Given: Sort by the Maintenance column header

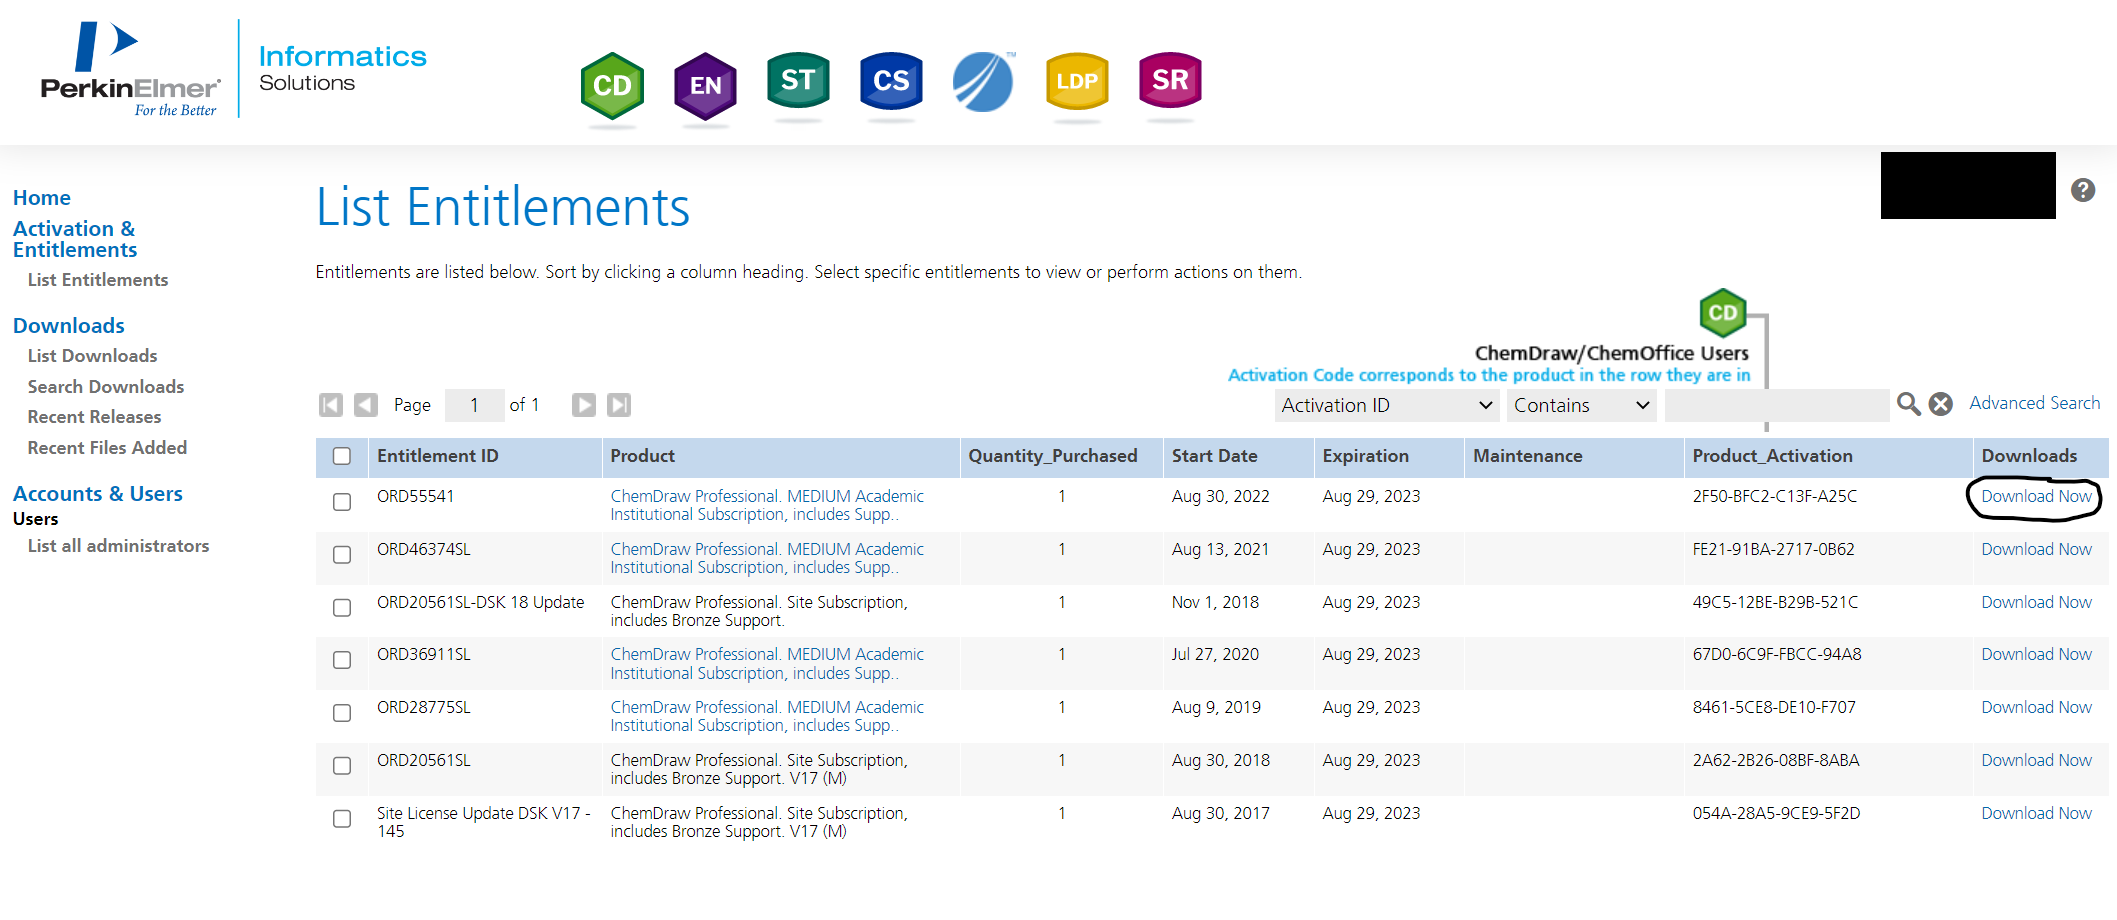Looking at the screenshot, I should pyautogui.click(x=1528, y=456).
